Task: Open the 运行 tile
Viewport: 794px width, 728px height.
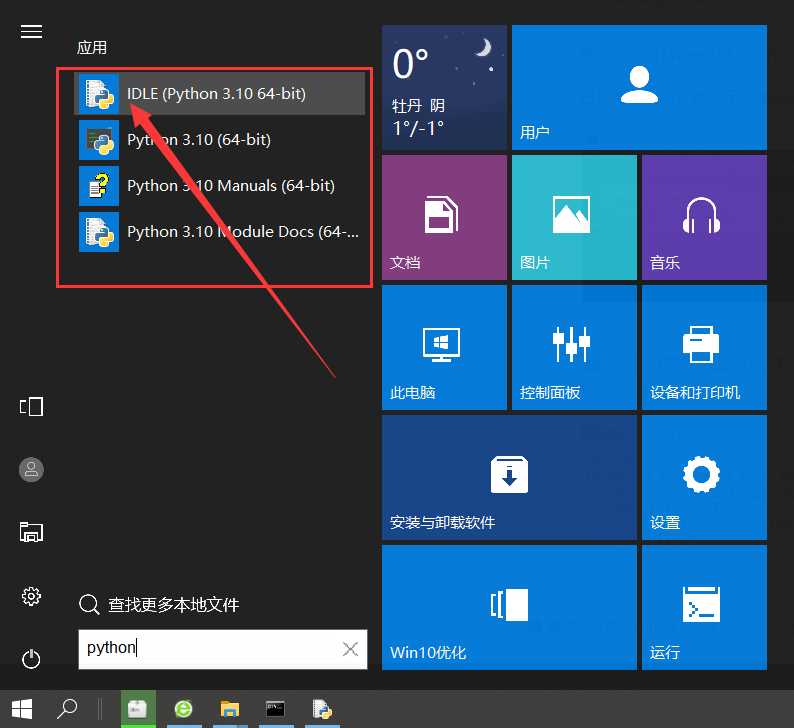Action: [x=704, y=608]
